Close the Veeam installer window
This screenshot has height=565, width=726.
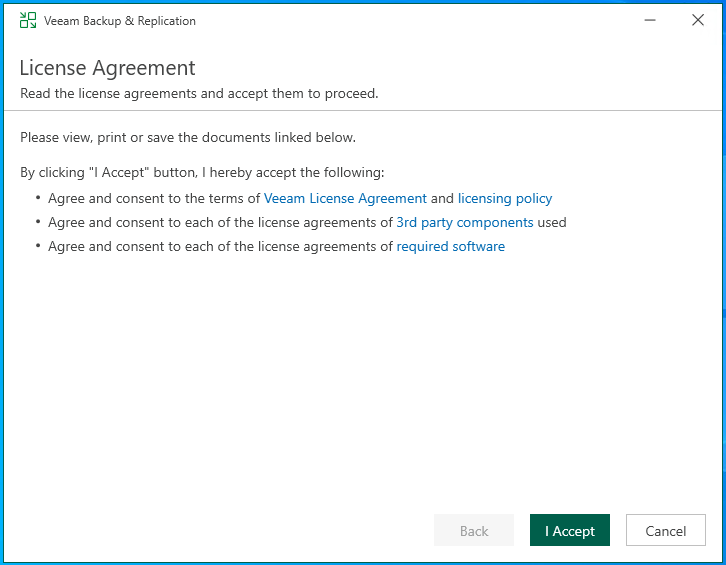[698, 20]
